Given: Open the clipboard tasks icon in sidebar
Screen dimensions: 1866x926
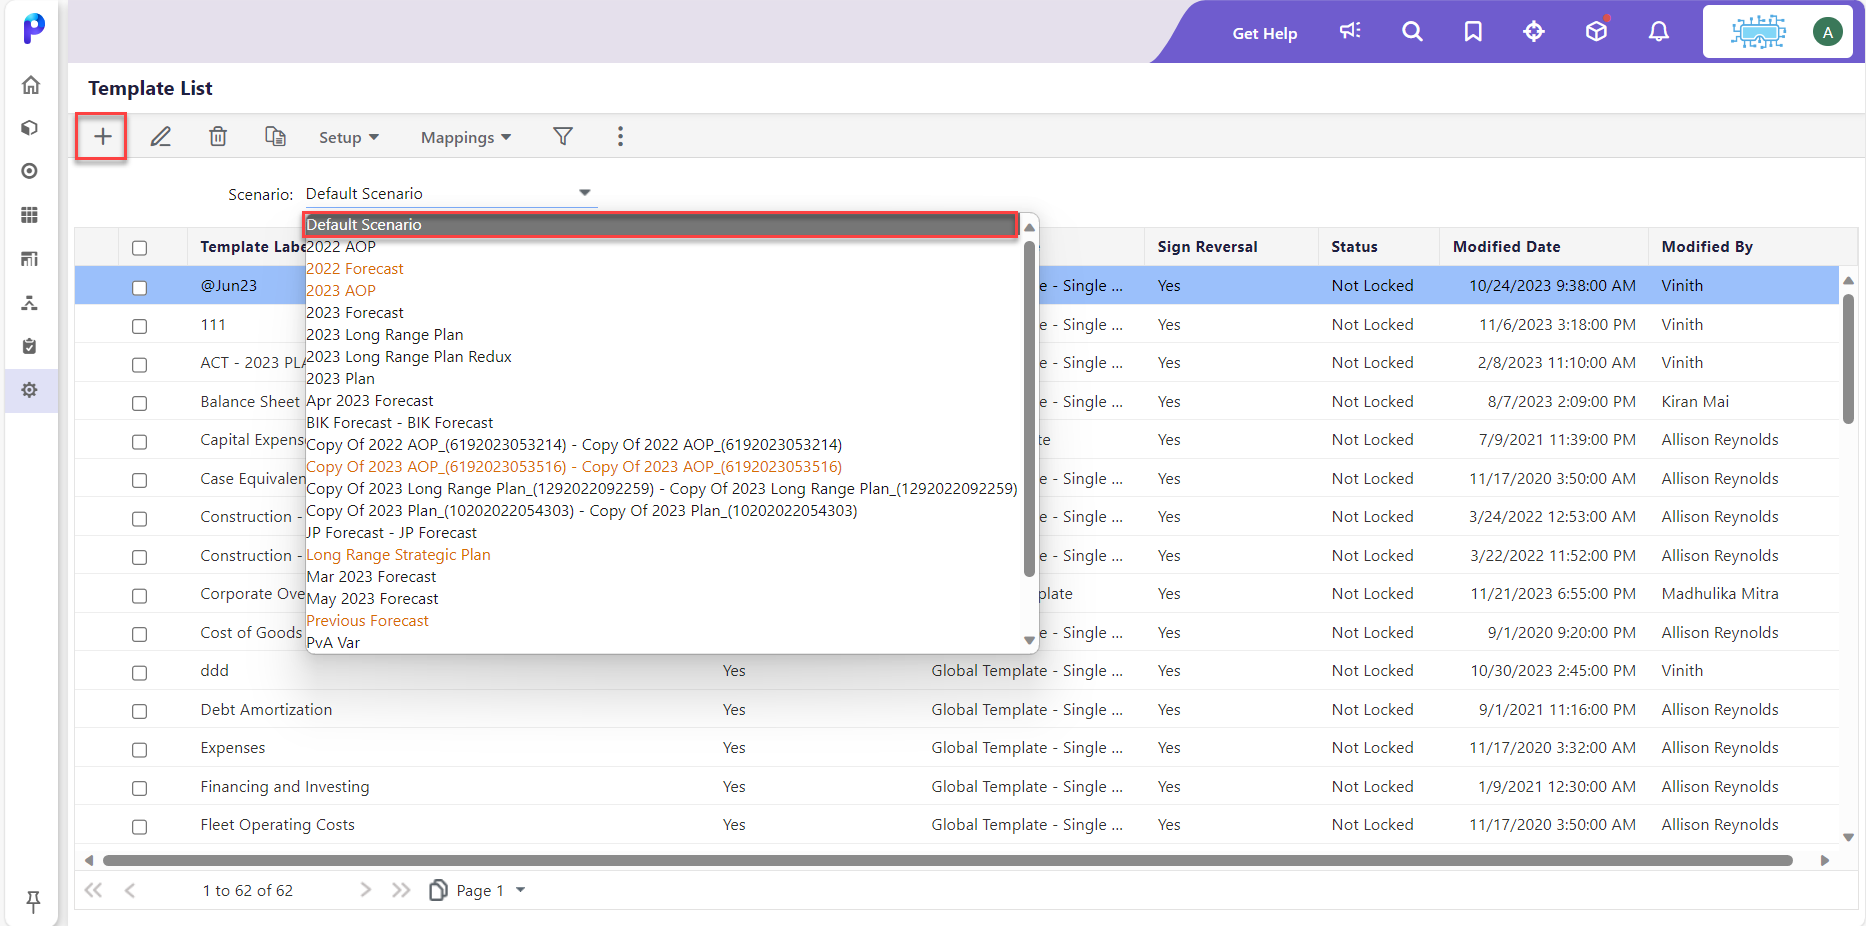Looking at the screenshot, I should tap(30, 346).
